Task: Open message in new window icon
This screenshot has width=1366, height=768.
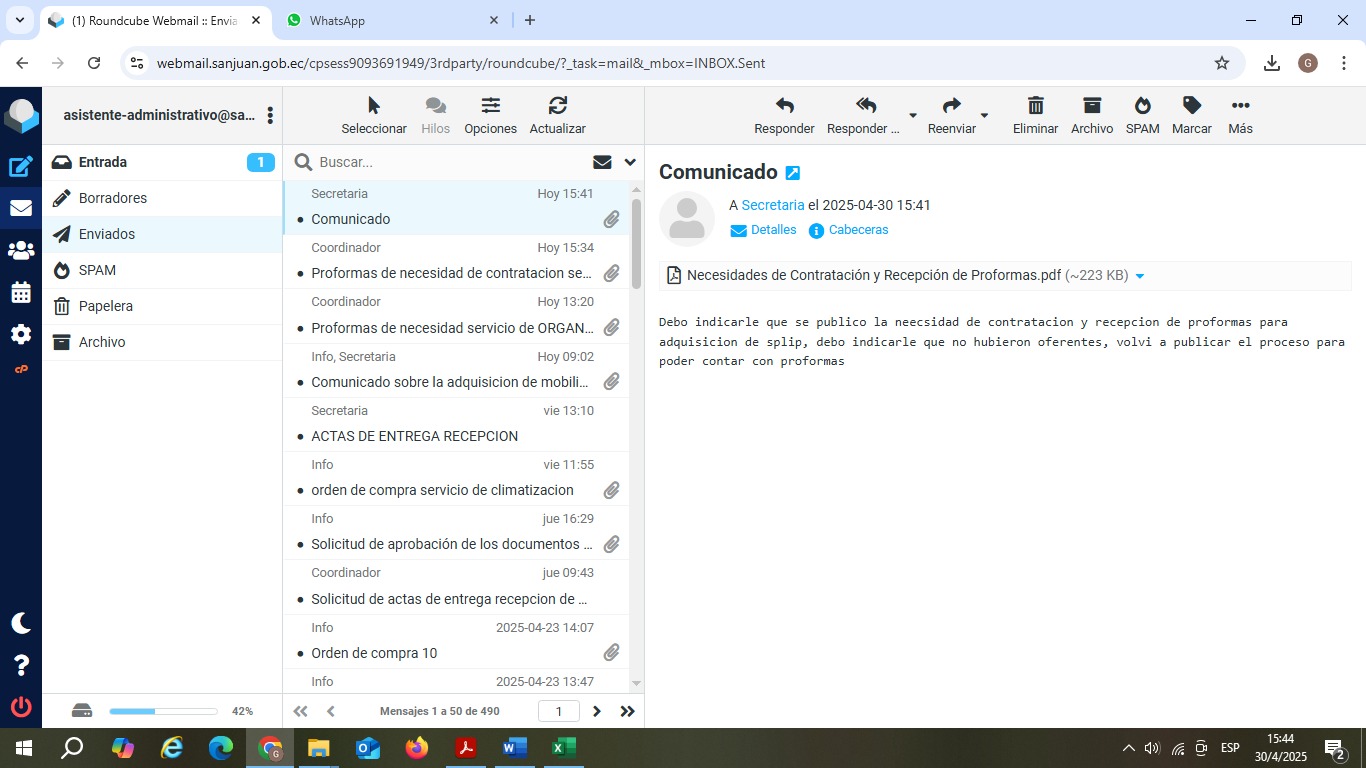Action: coord(793,173)
